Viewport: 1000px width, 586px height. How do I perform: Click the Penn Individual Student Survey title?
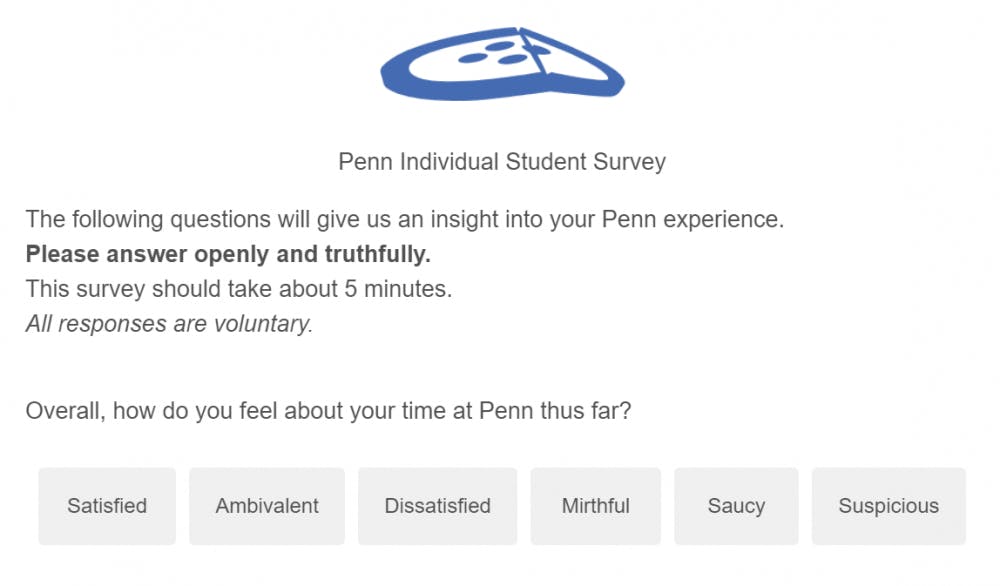(x=501, y=161)
